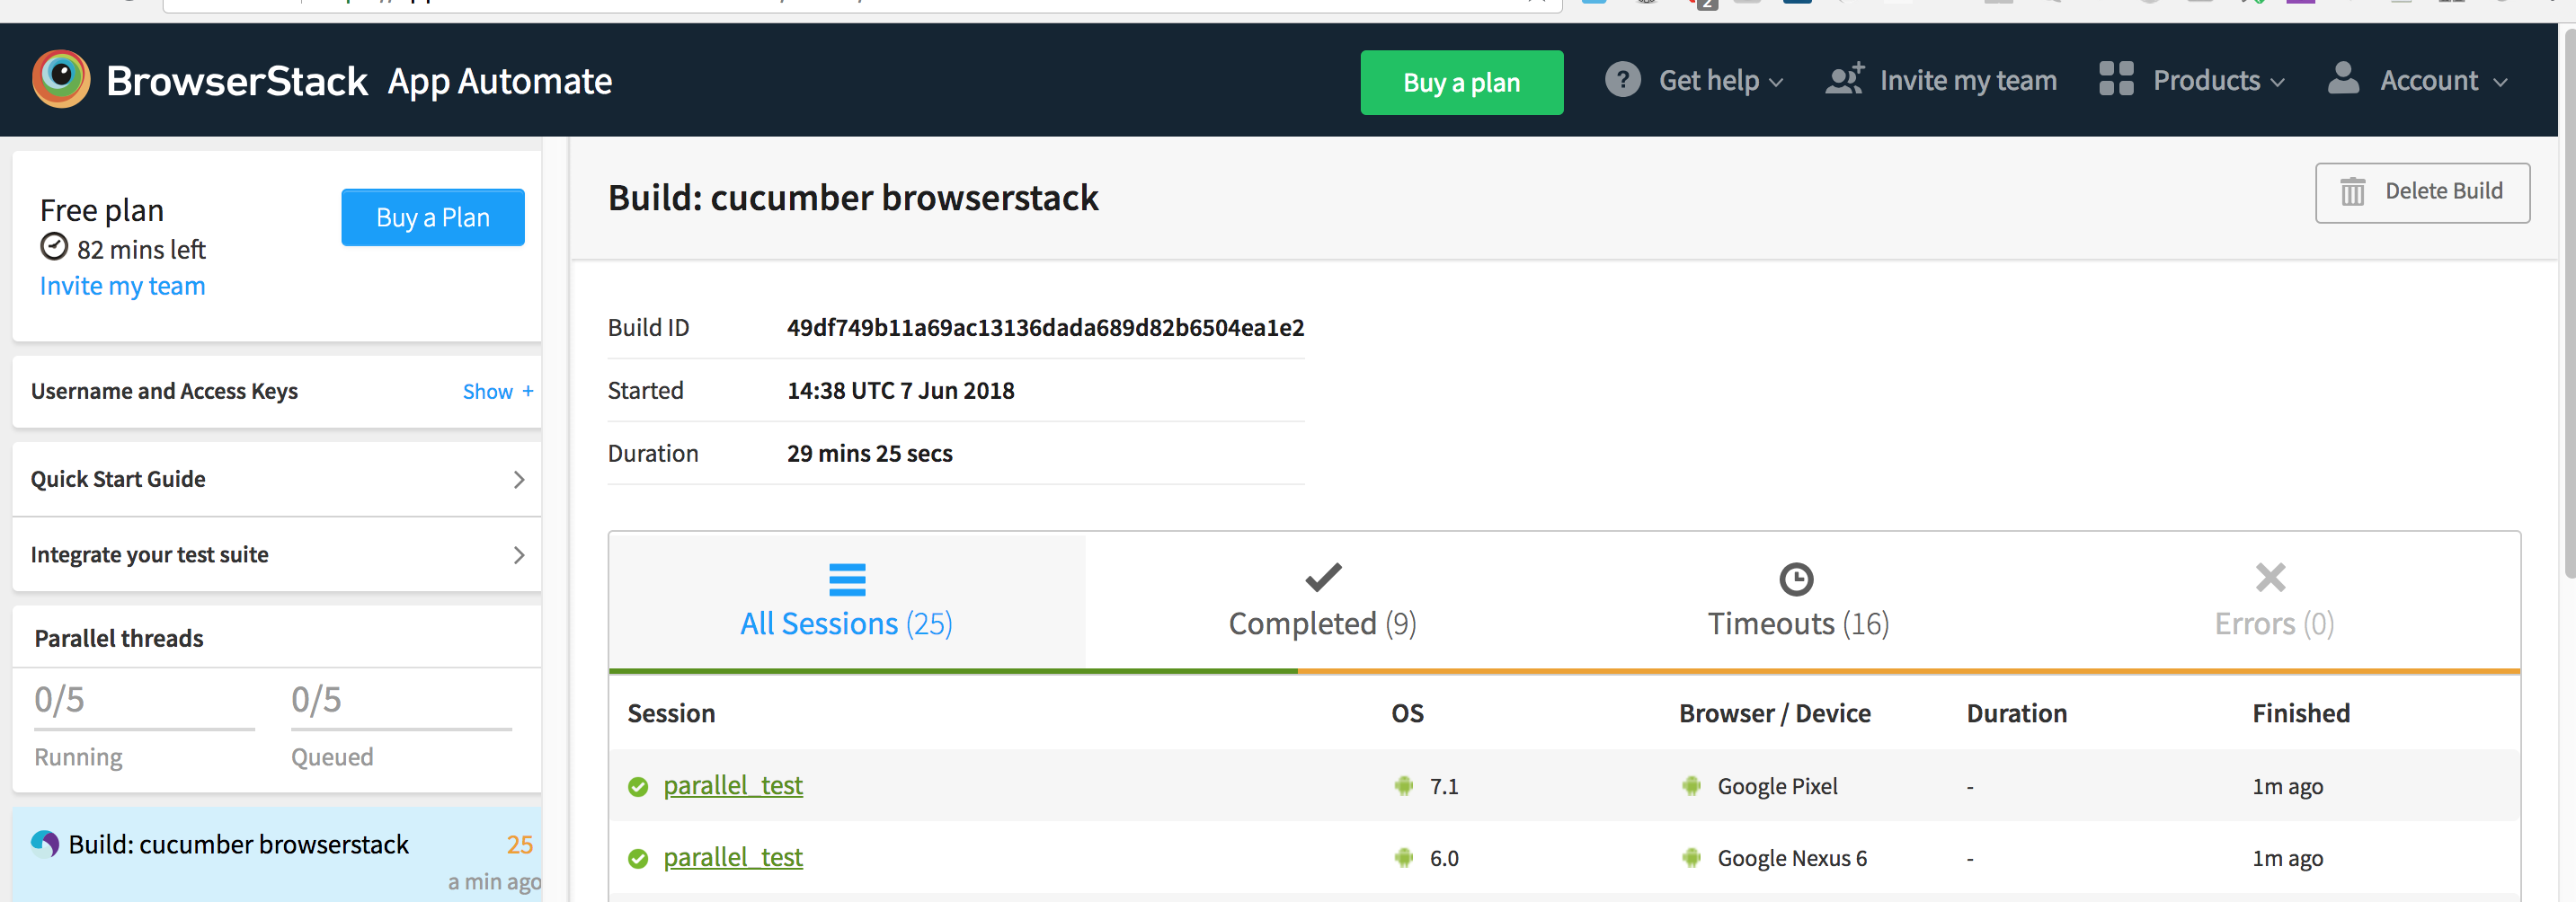
Task: Click the started time 14:38 UTC 7 Jun 2018
Action: pos(900,391)
